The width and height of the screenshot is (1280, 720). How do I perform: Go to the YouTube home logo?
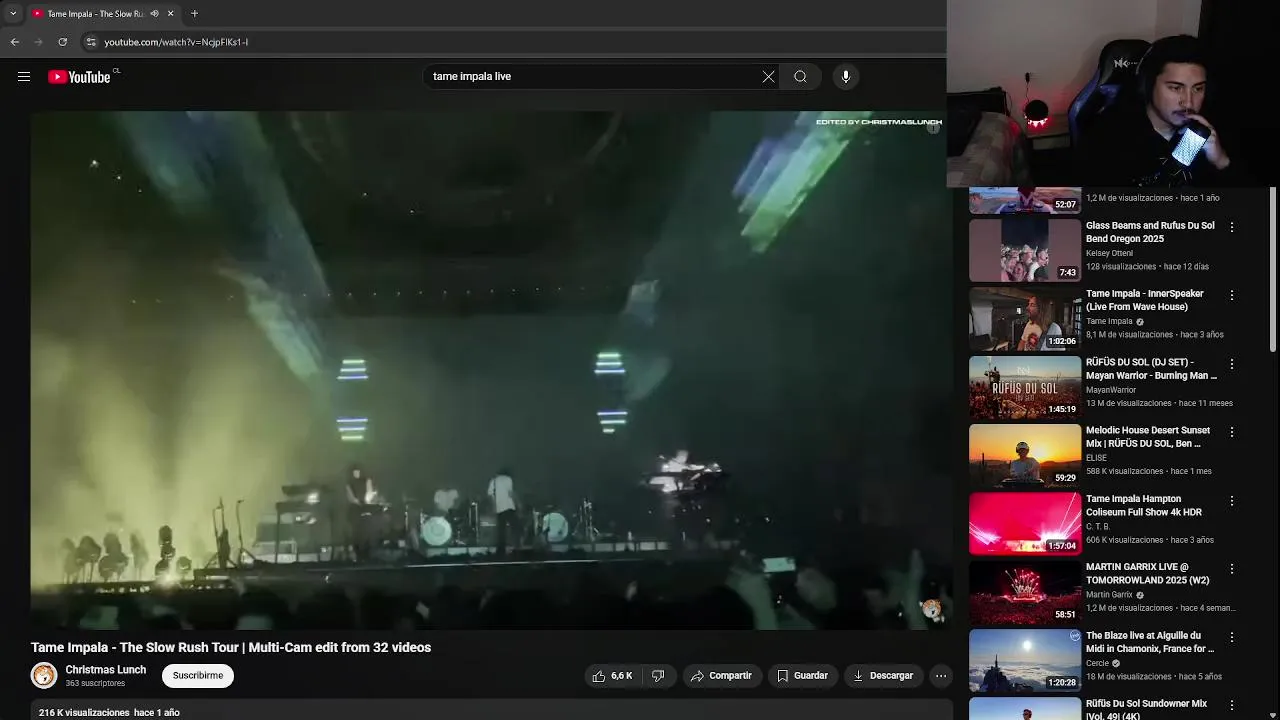click(x=79, y=77)
